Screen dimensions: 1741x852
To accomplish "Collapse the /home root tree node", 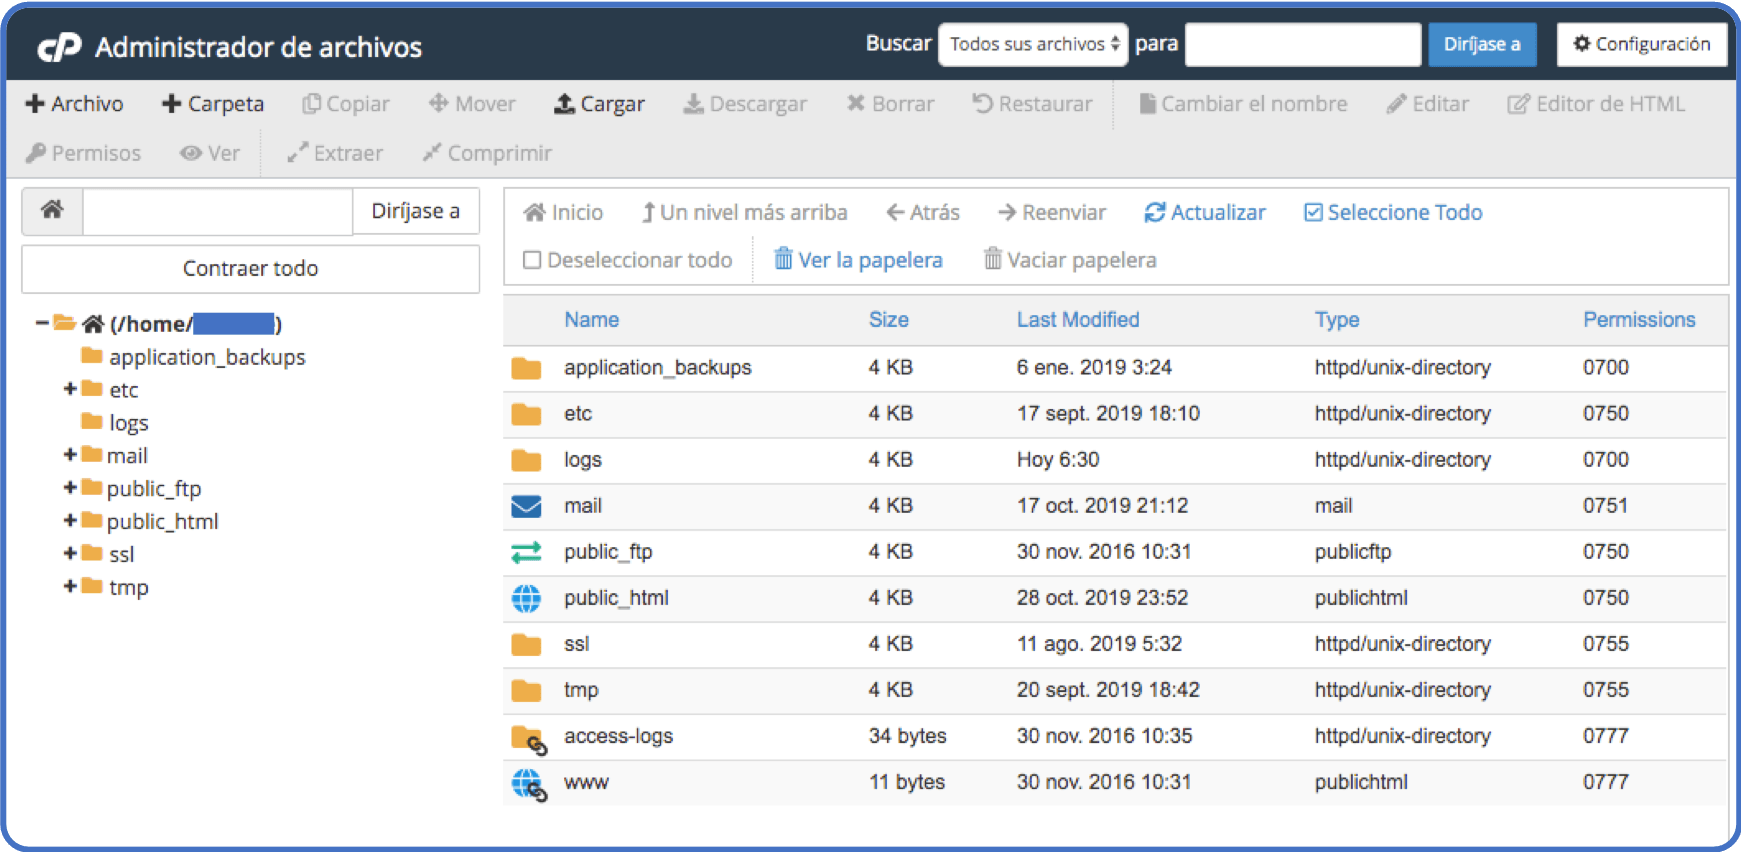I will (42, 323).
